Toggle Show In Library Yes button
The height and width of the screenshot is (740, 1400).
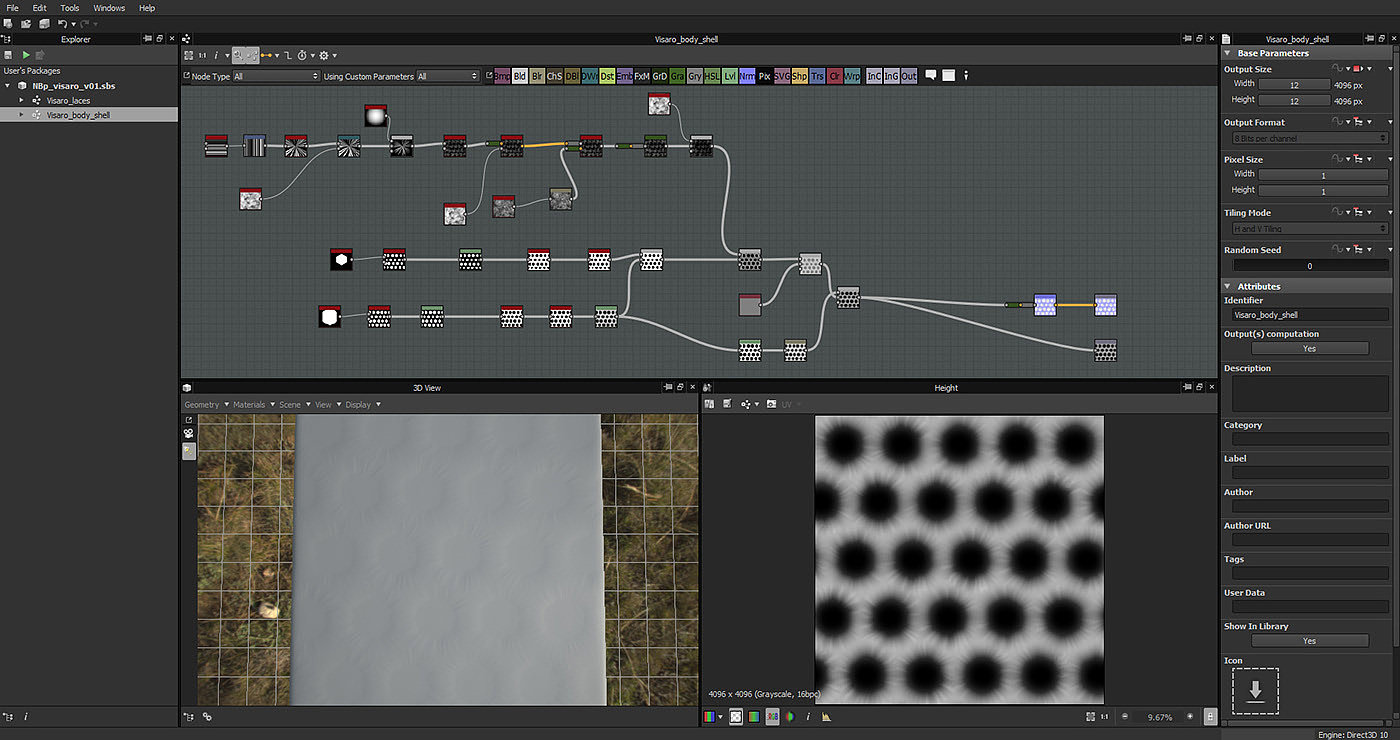1309,641
